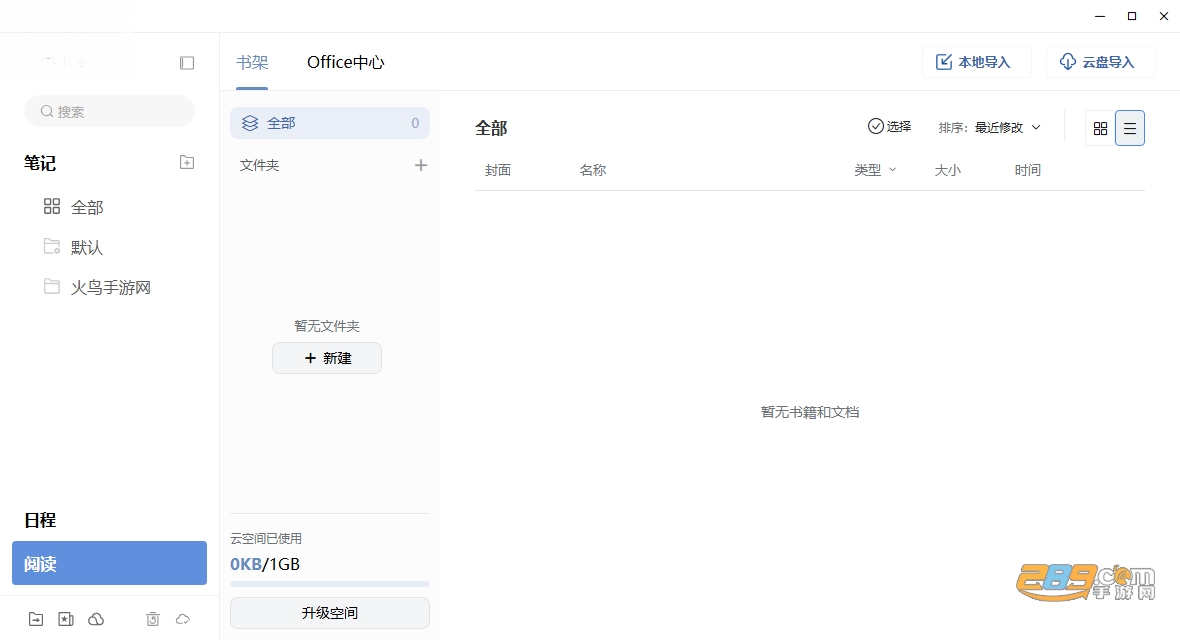Switch to list view
This screenshot has width=1180, height=640.
1130,128
